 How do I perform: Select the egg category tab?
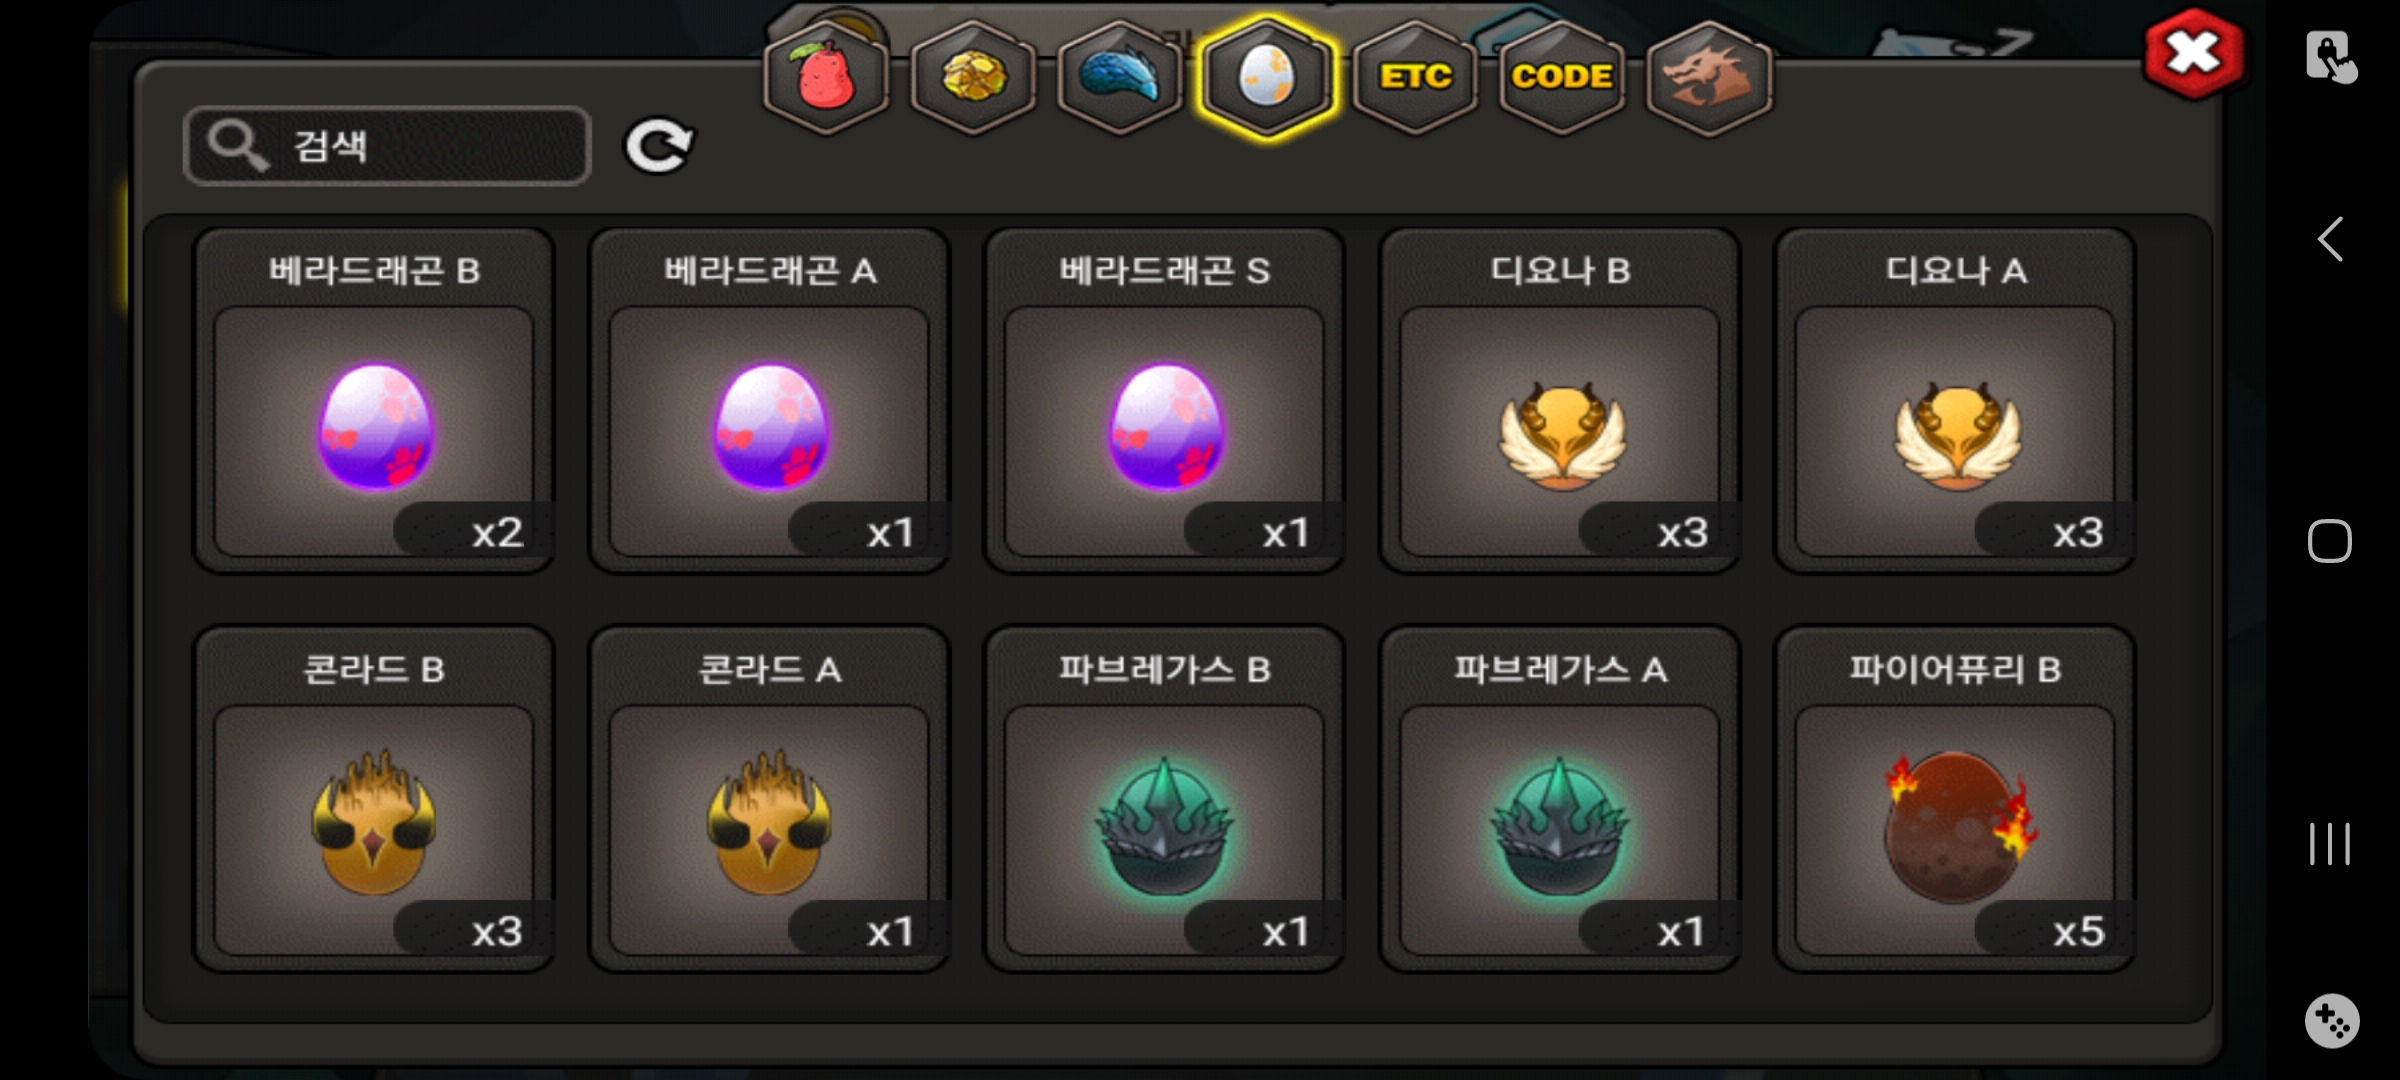1267,78
